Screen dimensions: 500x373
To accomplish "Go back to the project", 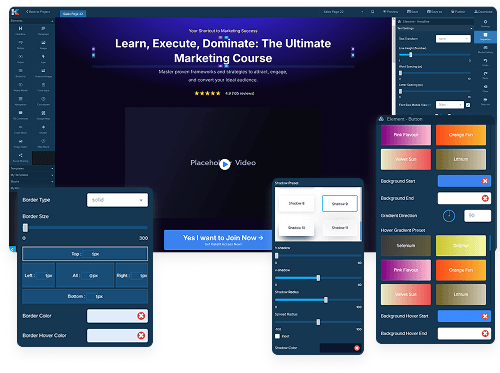I will pos(38,12).
